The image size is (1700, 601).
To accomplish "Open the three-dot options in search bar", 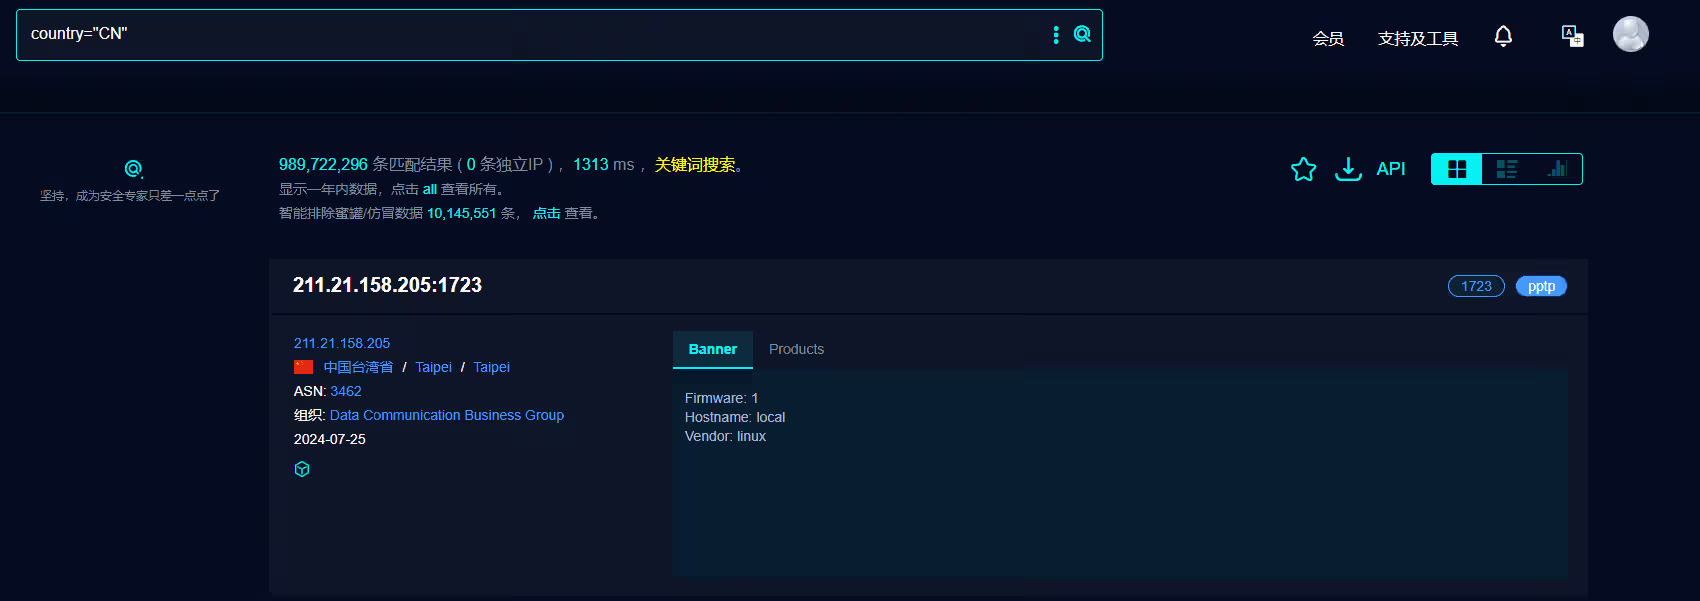I will (x=1056, y=35).
